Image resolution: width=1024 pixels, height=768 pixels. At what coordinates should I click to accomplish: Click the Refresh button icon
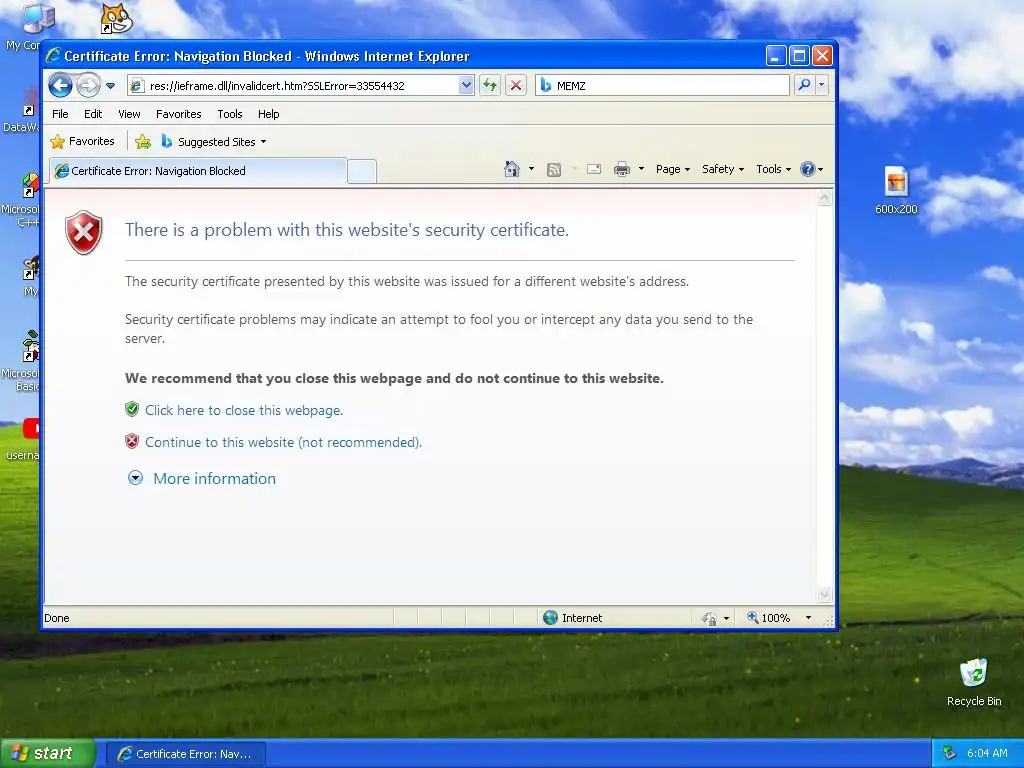click(x=490, y=86)
